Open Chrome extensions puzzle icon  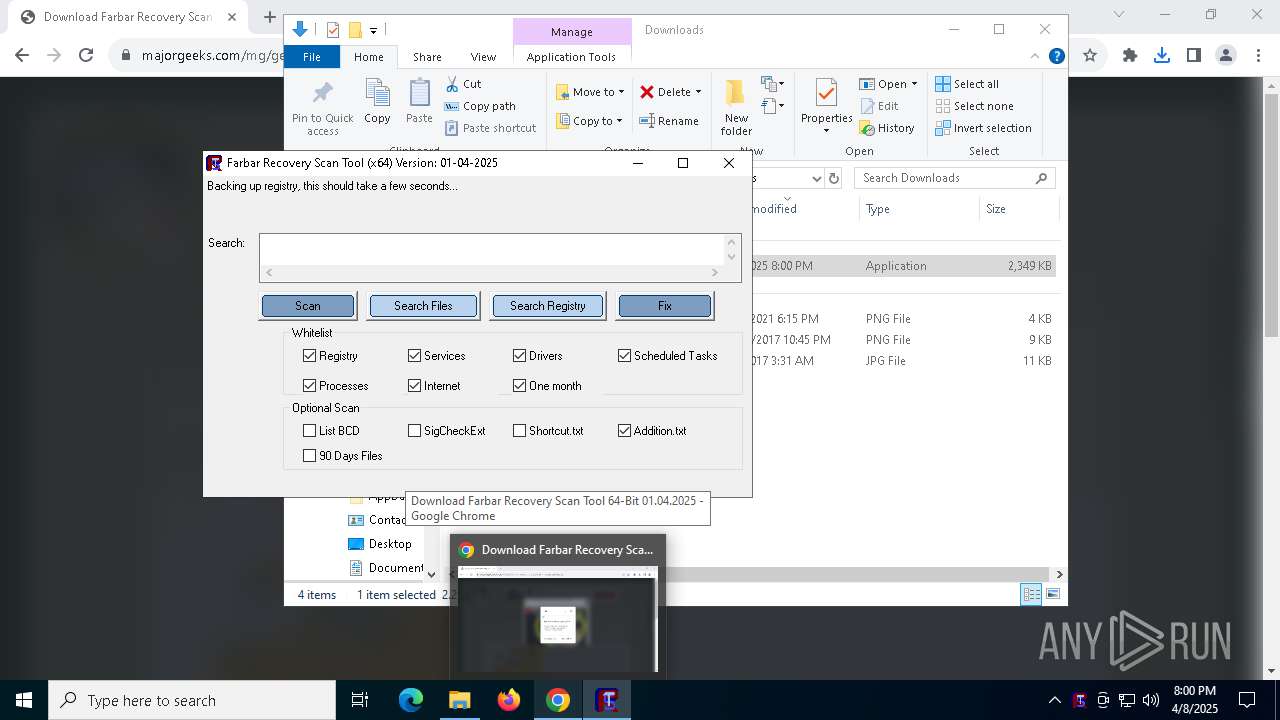(x=1130, y=55)
